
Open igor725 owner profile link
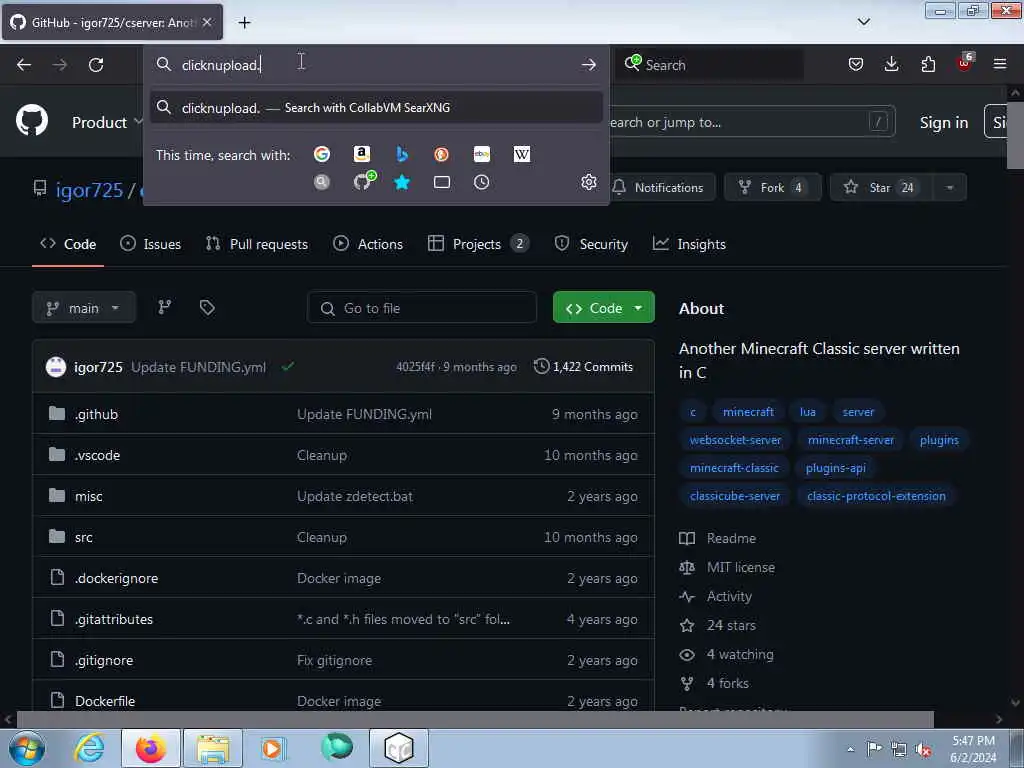[x=89, y=190]
